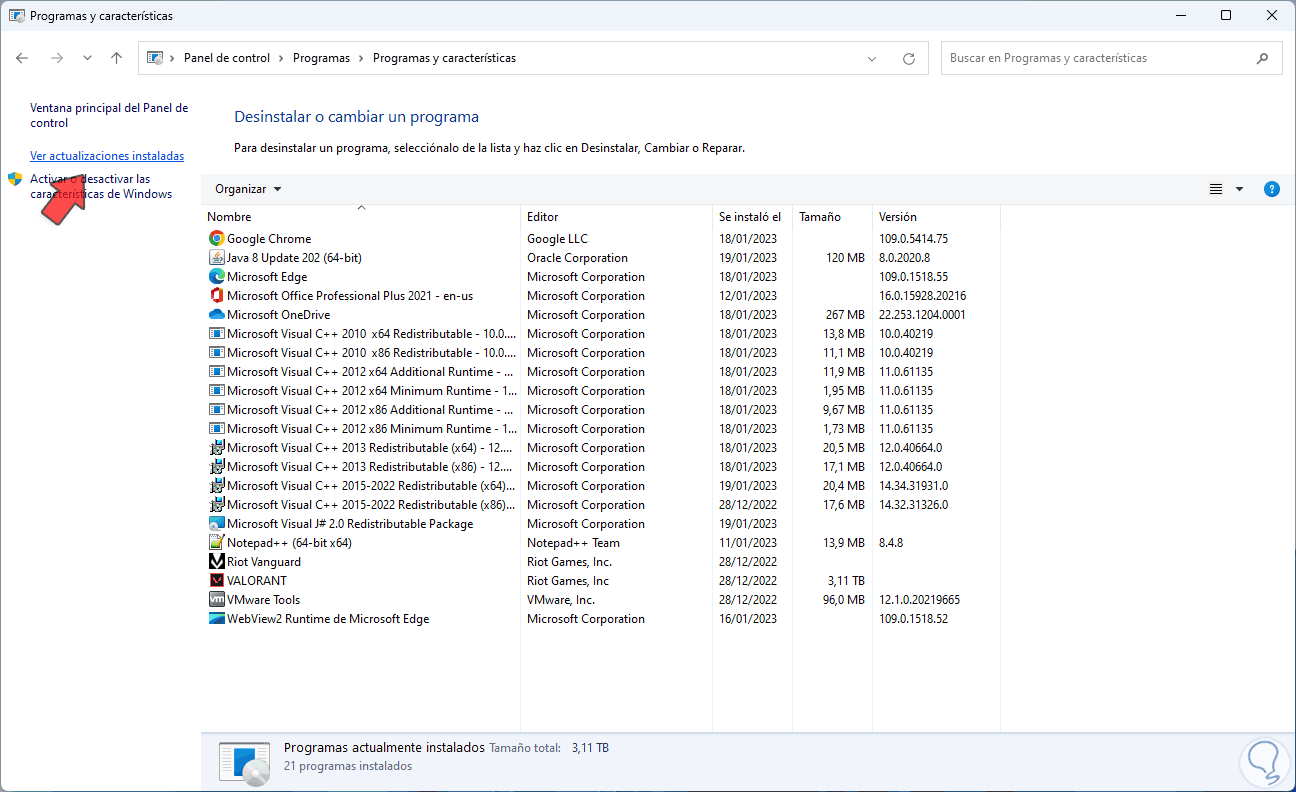1296x792 pixels.
Task: Expand the chevron after Programas breadcrumb
Action: (x=362, y=58)
